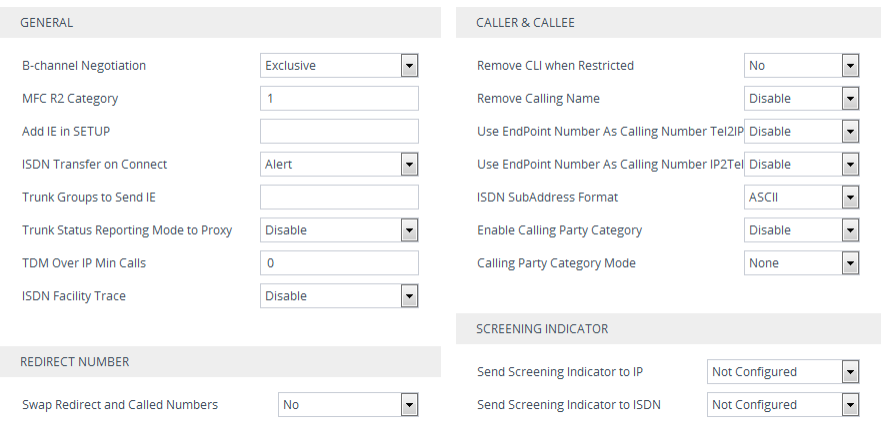Open Send Screening Indicator to IP dropdown
Image resolution: width=885 pixels, height=424 pixels.
tap(783, 372)
